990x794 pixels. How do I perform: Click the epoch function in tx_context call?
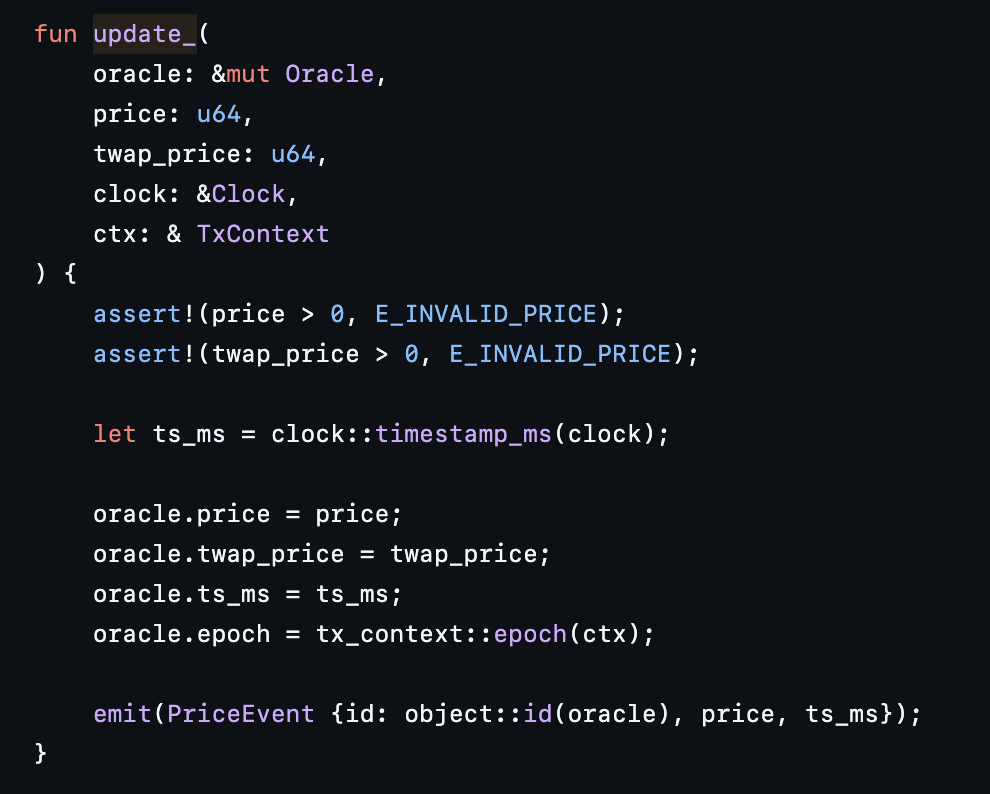point(530,634)
